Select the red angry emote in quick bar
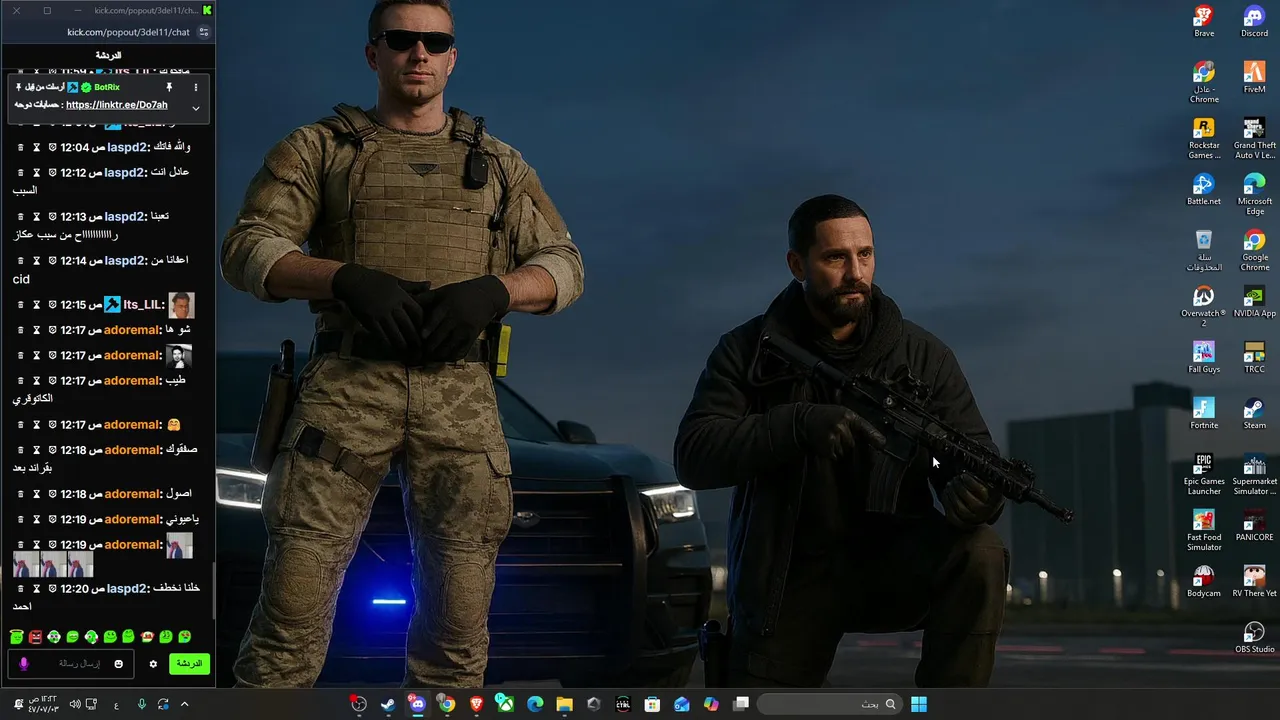 35,637
